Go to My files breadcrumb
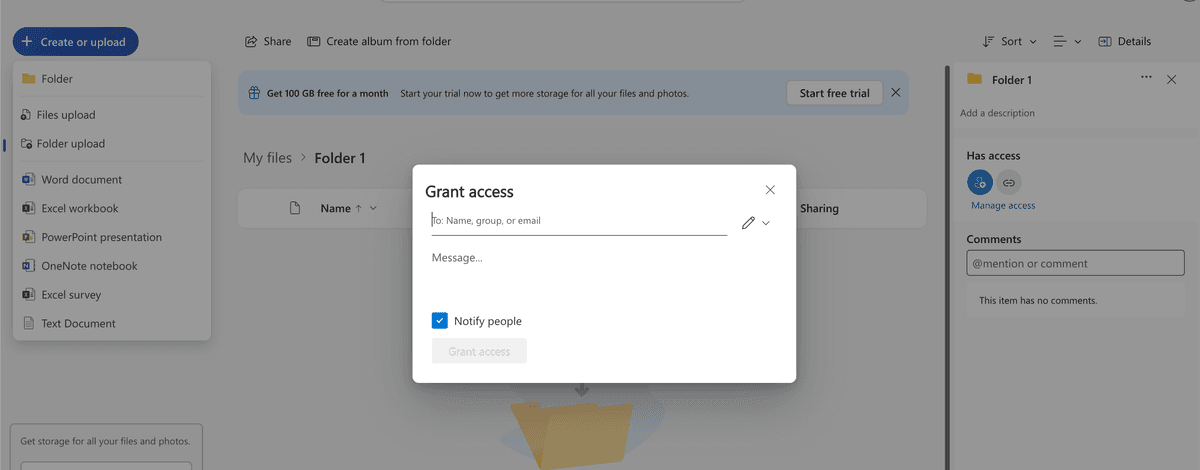The width and height of the screenshot is (1200, 470). pyautogui.click(x=268, y=158)
